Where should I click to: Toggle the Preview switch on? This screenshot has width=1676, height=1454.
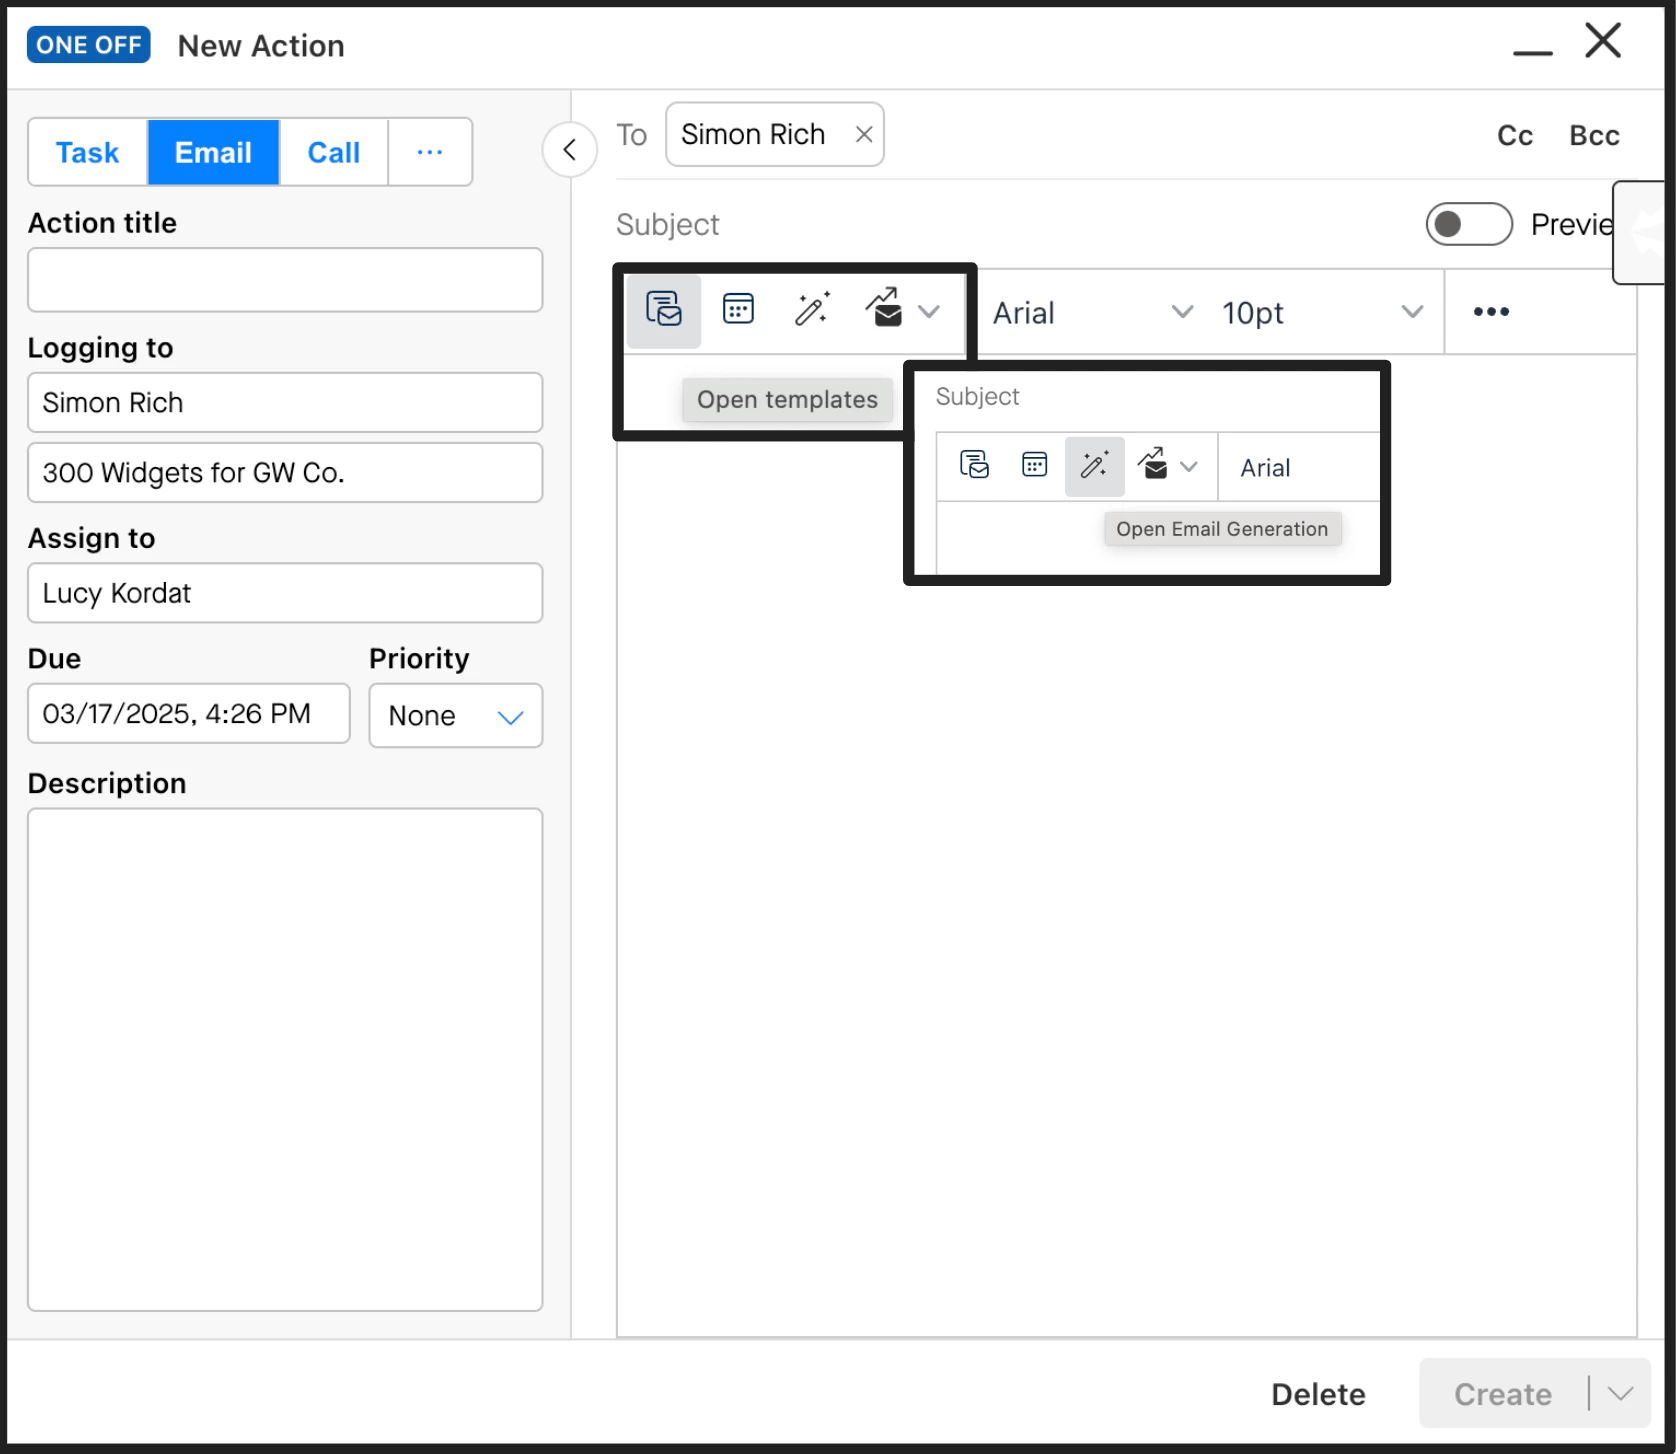(1468, 224)
